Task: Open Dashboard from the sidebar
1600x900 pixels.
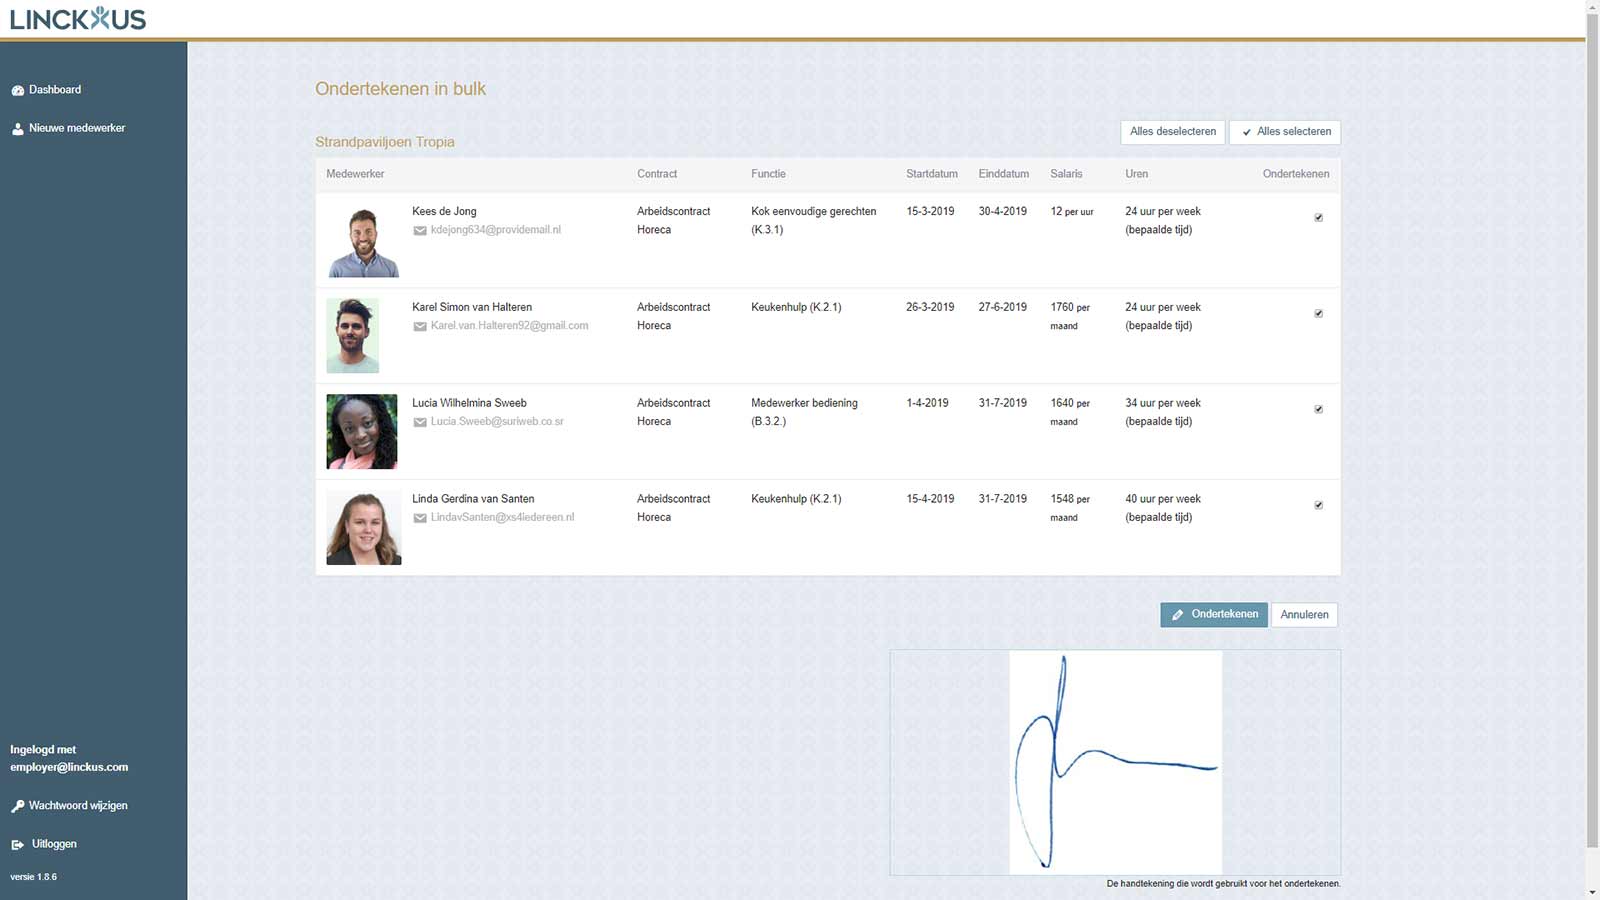Action: 55,90
